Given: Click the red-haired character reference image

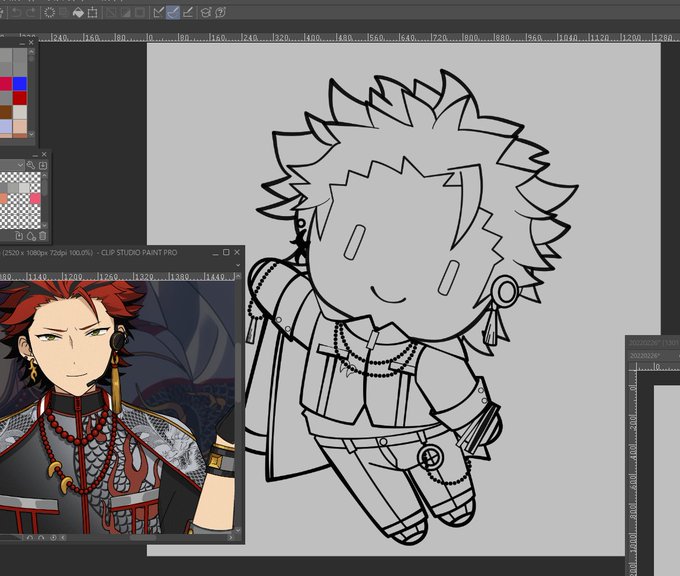Looking at the screenshot, I should (x=117, y=408).
